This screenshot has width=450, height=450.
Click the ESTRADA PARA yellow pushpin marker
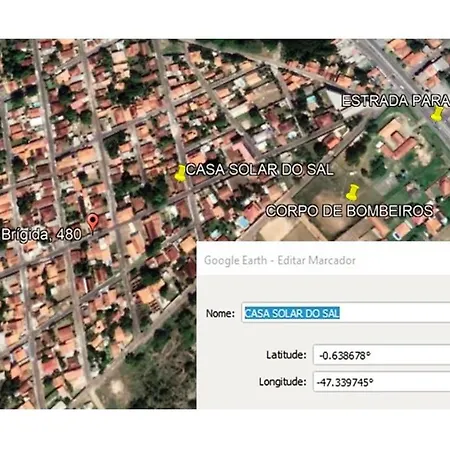437,114
